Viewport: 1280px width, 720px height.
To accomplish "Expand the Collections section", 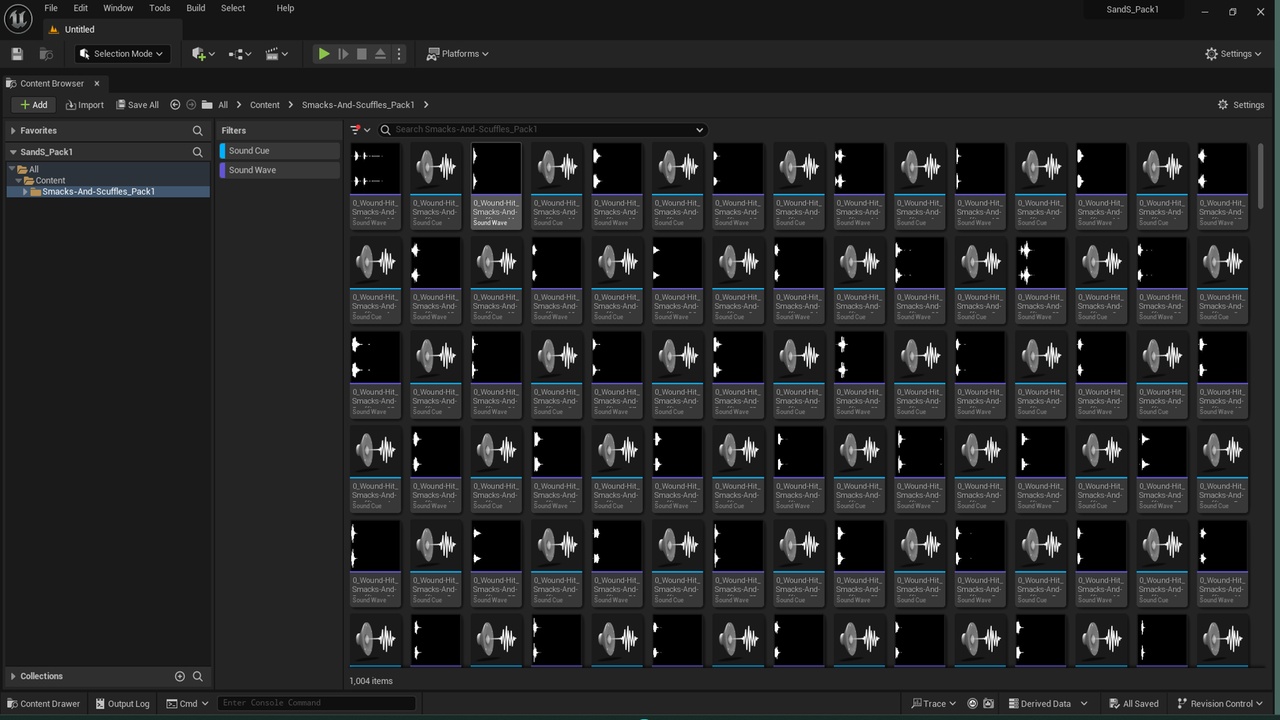I will click(13, 676).
